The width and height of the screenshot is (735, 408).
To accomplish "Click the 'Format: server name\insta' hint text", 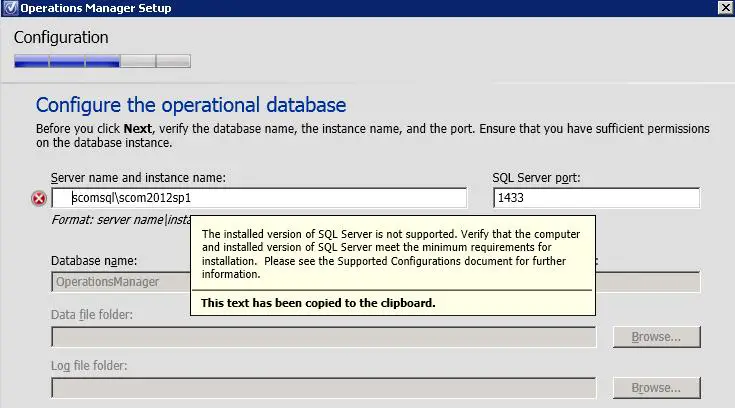I will click(x=121, y=219).
